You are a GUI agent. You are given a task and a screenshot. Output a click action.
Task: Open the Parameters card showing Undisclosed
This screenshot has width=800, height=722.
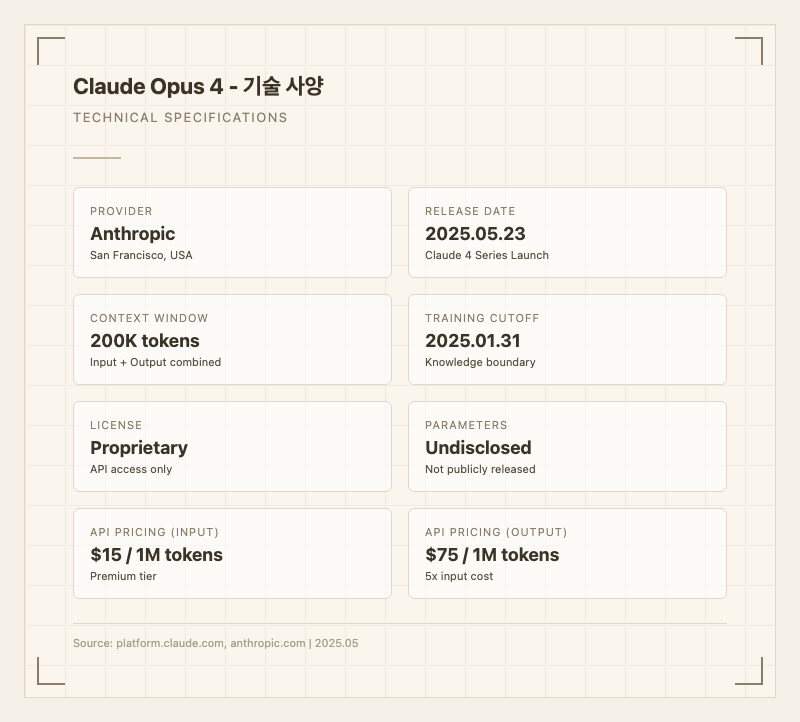click(567, 446)
